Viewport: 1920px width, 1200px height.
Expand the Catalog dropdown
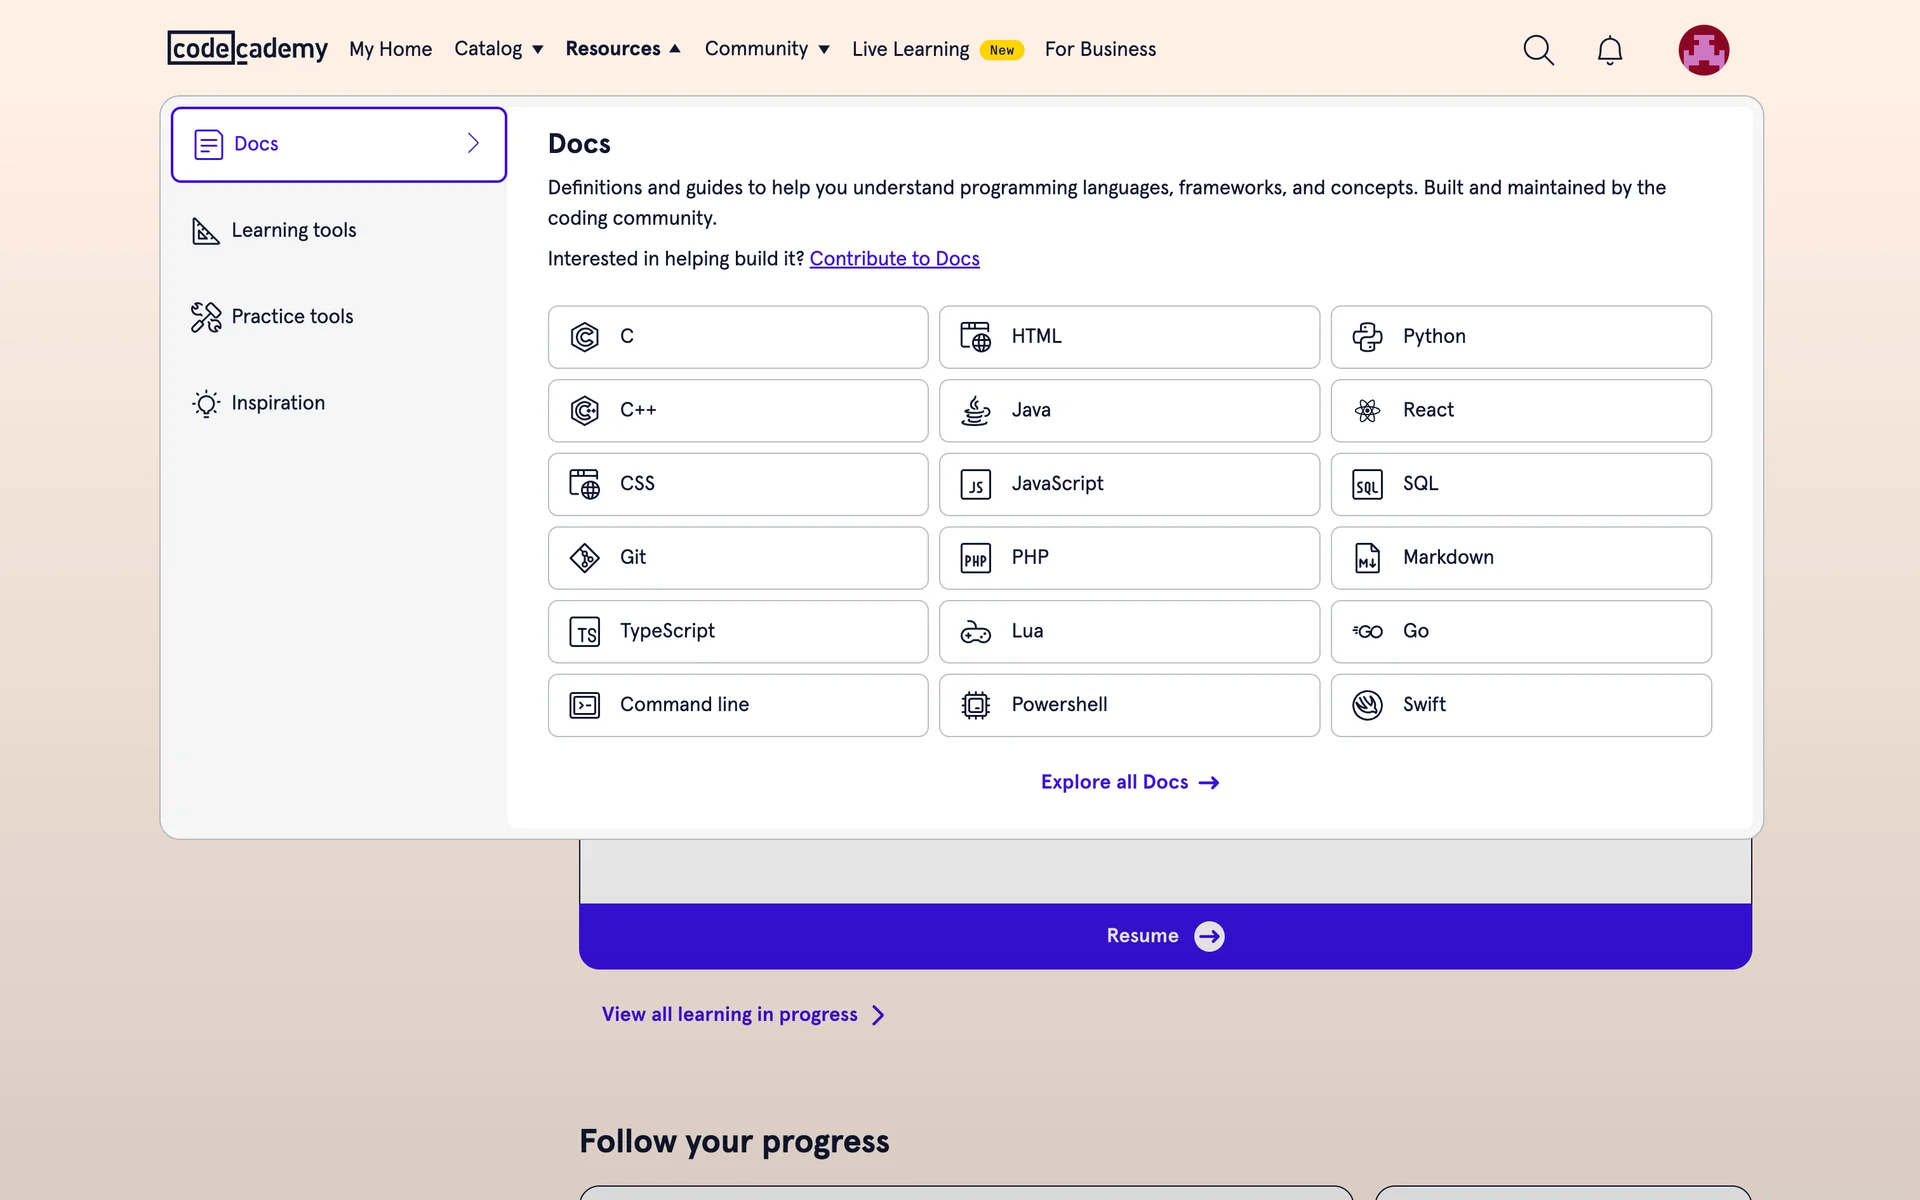coord(498,49)
